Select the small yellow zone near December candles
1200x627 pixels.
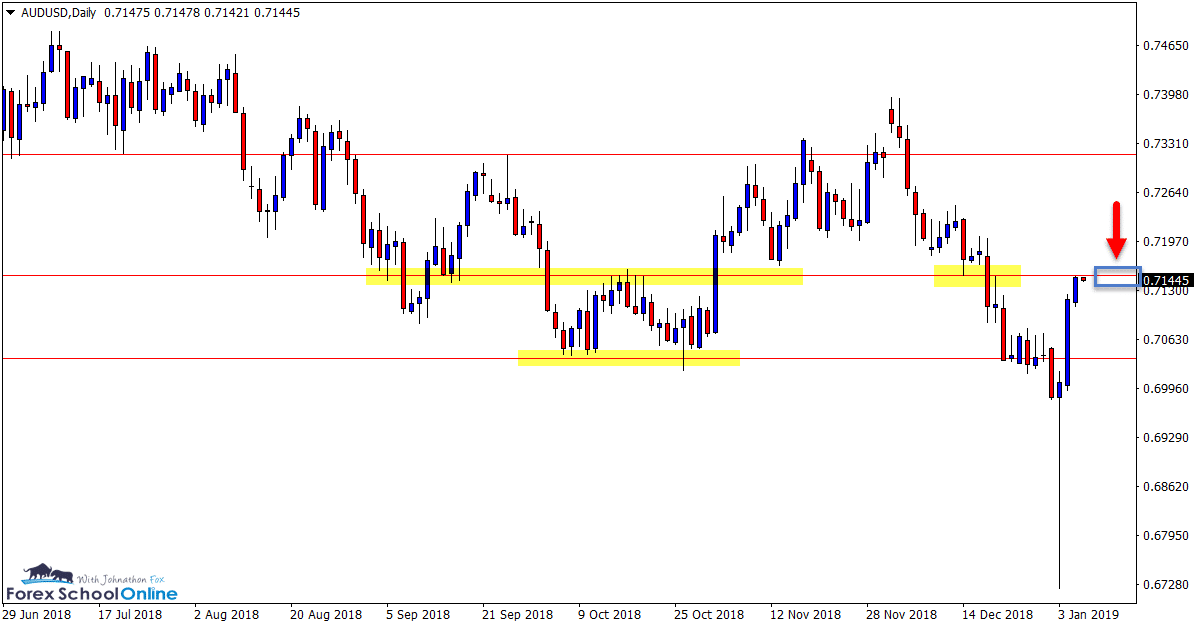pyautogui.click(x=977, y=276)
